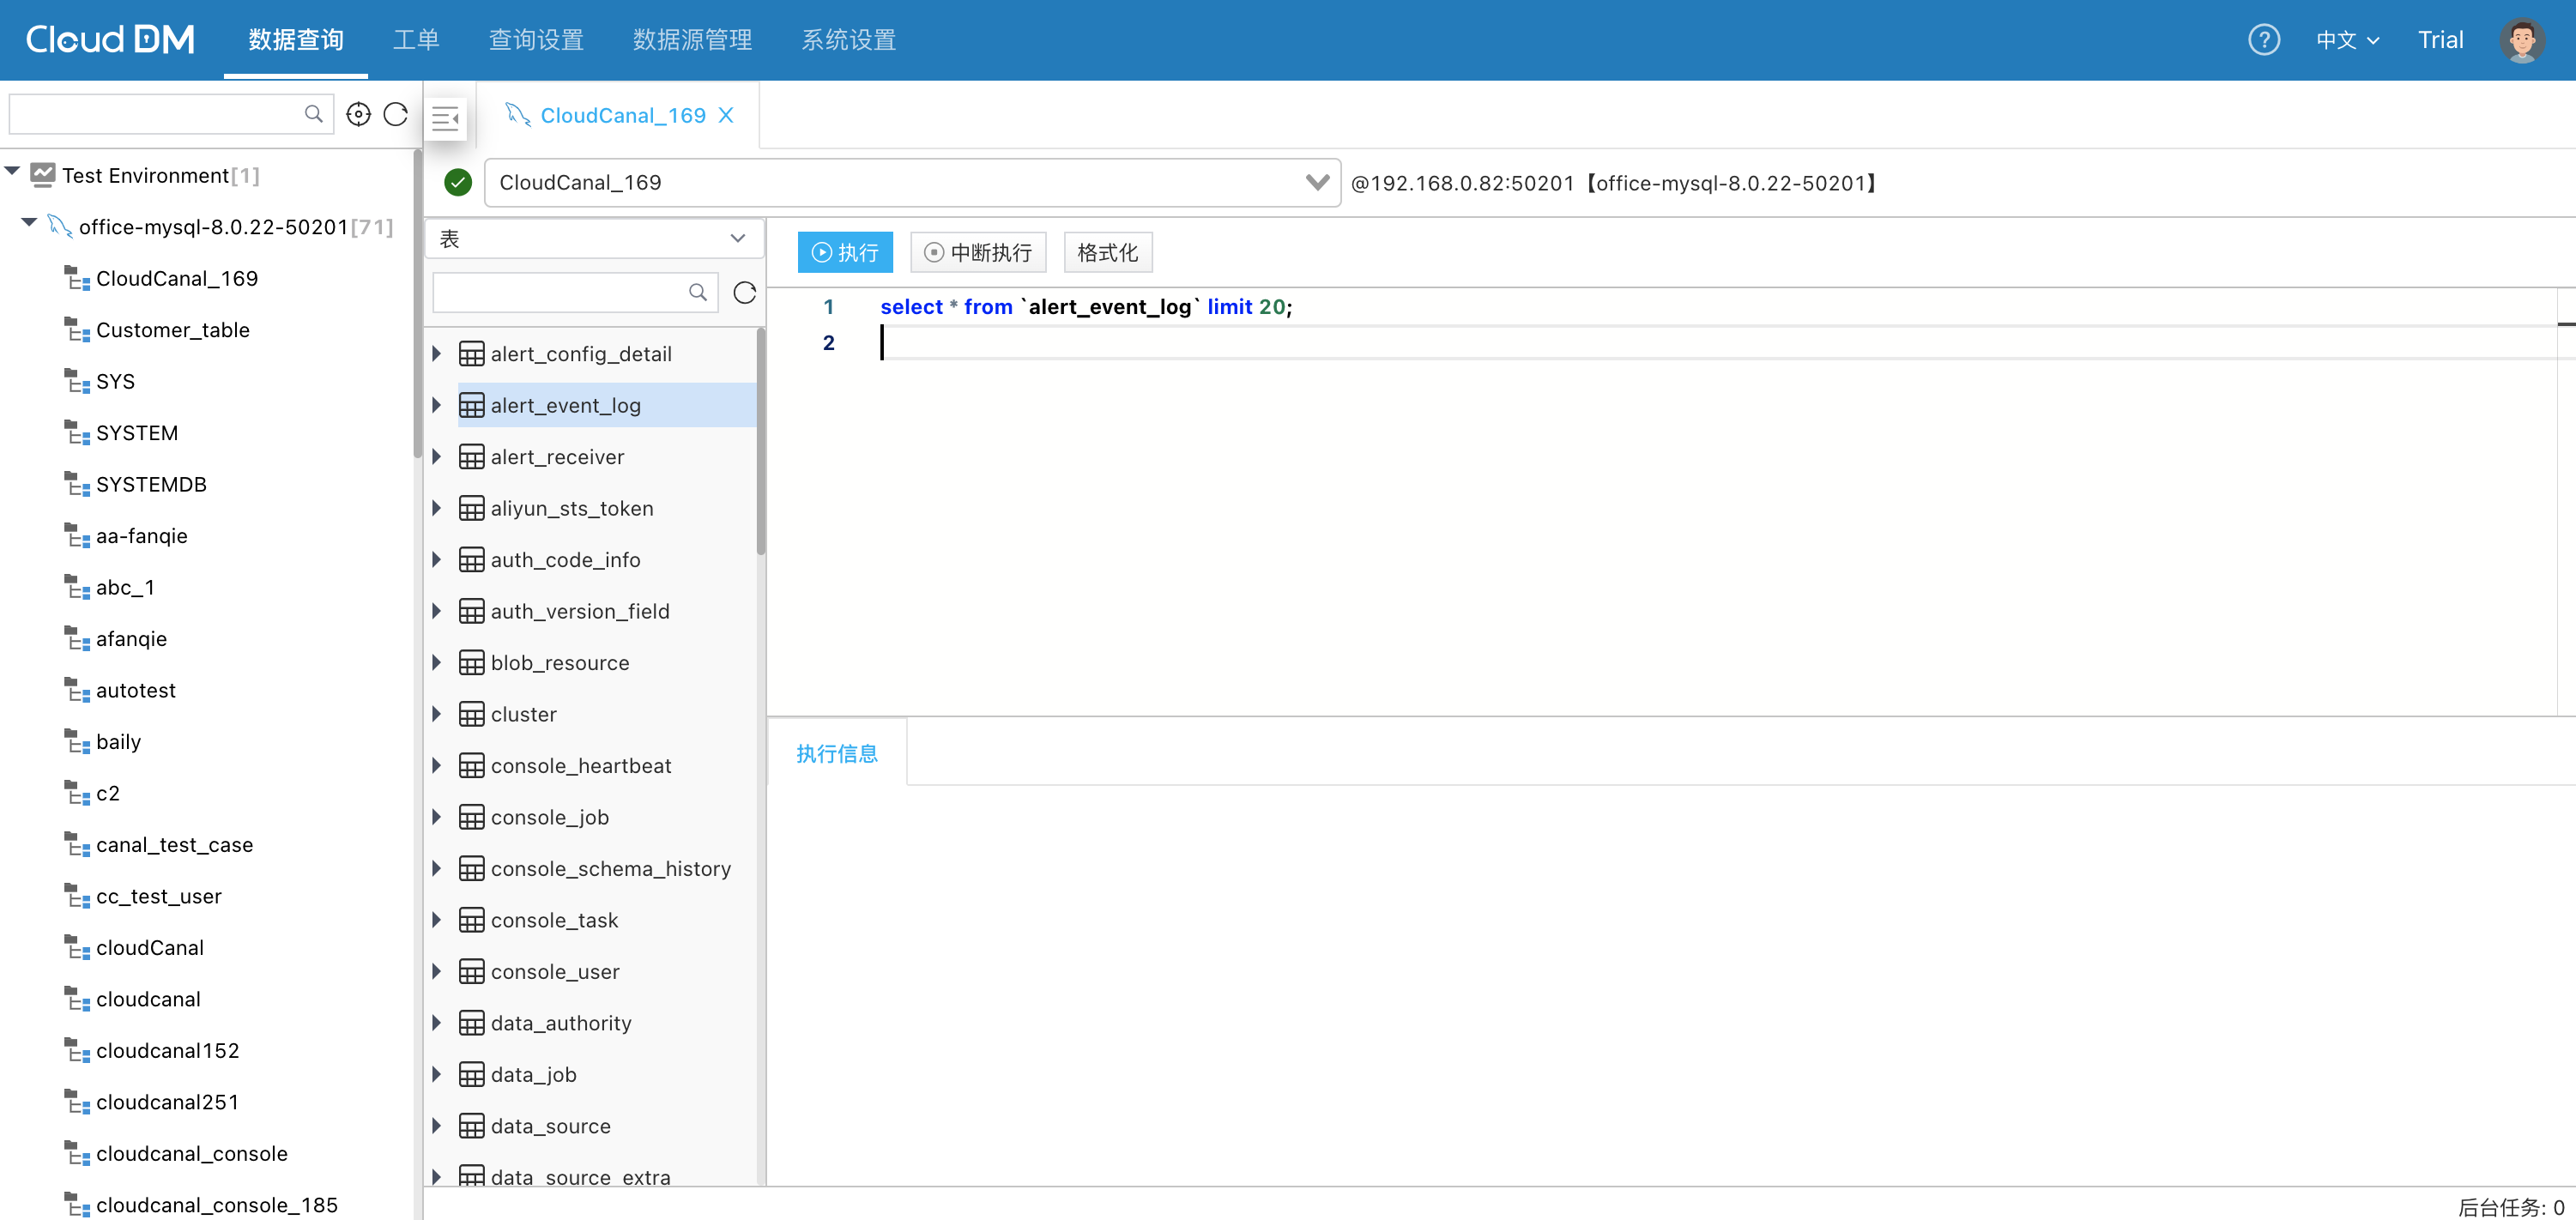This screenshot has height=1220, width=2576.
Task: Close the CloudCanal_169 query tab
Action: (726, 116)
